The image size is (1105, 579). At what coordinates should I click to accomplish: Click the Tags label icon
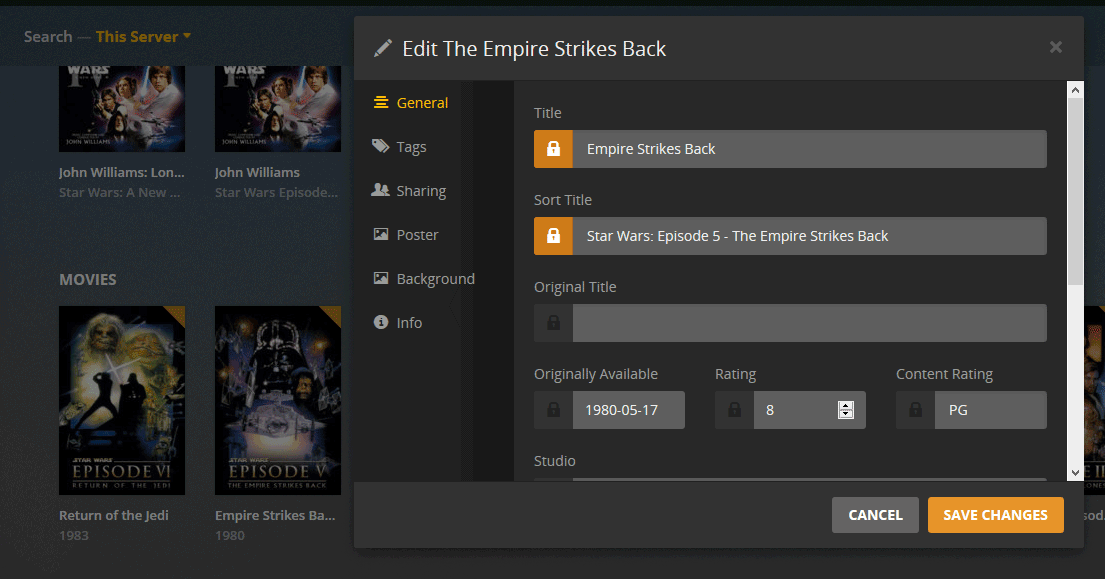(x=381, y=146)
